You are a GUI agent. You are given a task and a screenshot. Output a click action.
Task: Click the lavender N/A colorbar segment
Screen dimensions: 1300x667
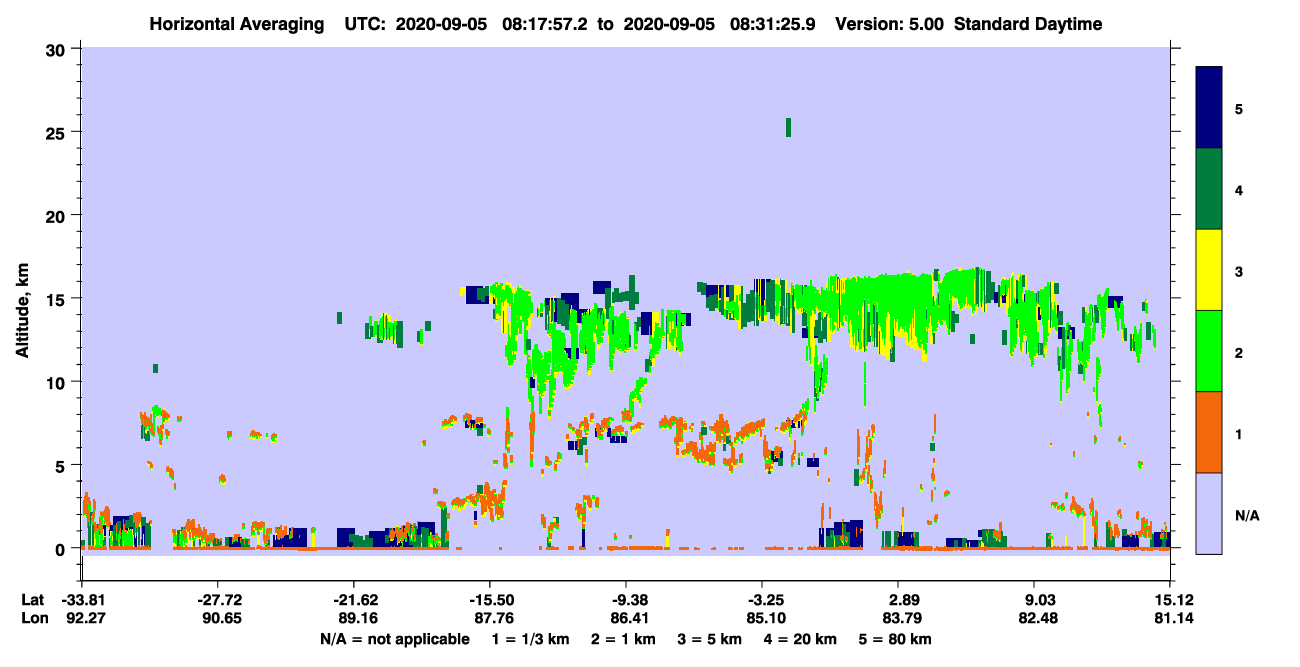pos(1209,513)
